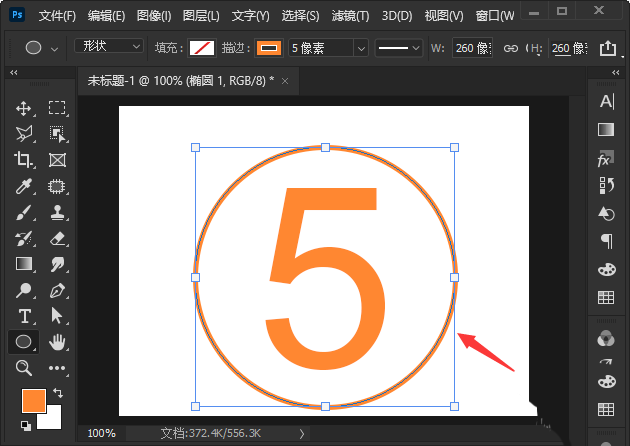Choose the Horizontal Type tool
The image size is (630, 446).
24,316
